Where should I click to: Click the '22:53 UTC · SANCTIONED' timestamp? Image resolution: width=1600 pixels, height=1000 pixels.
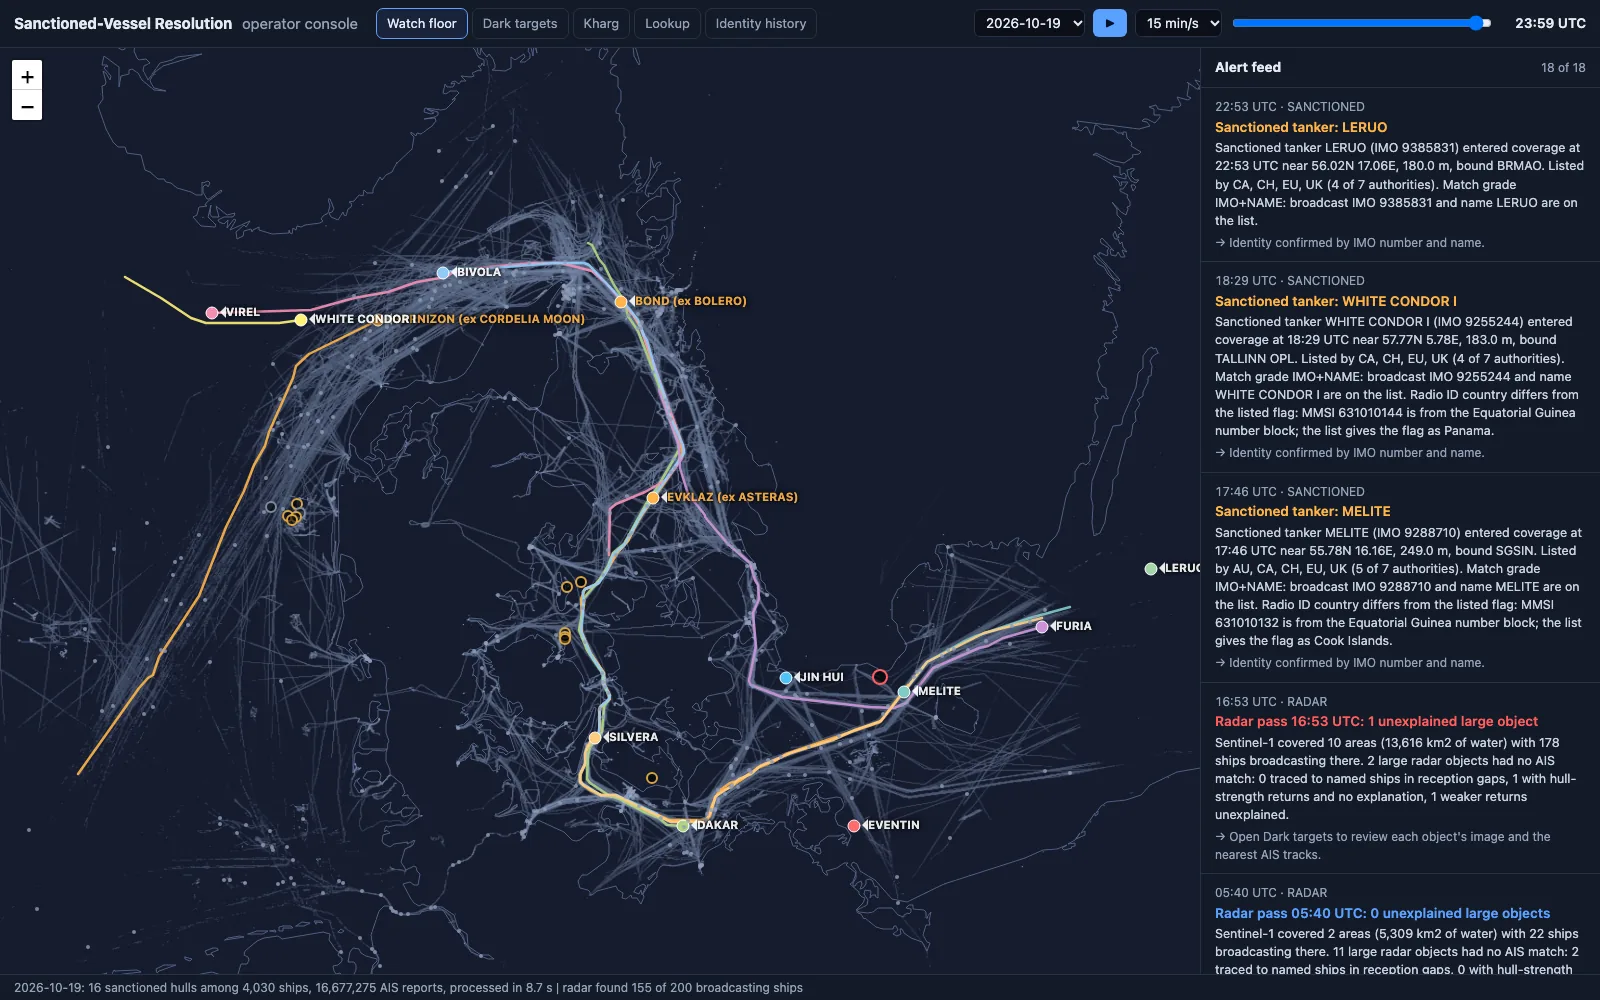click(x=1290, y=107)
